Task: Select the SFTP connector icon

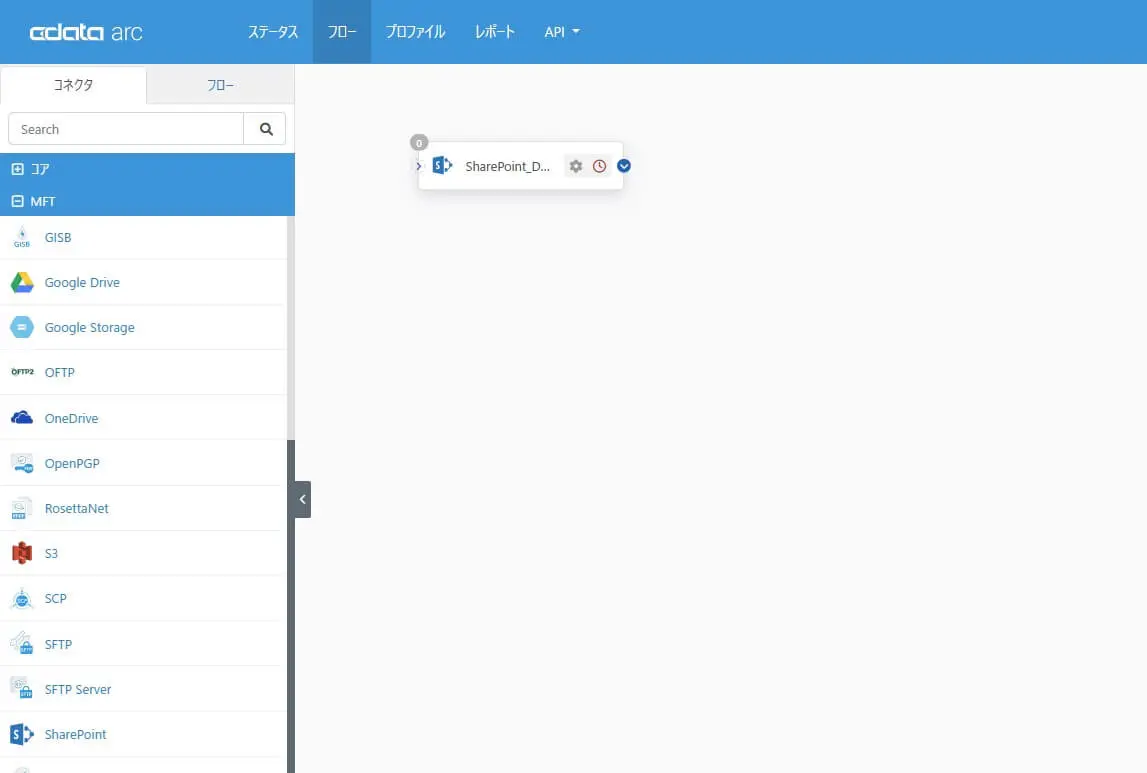Action: coord(22,644)
